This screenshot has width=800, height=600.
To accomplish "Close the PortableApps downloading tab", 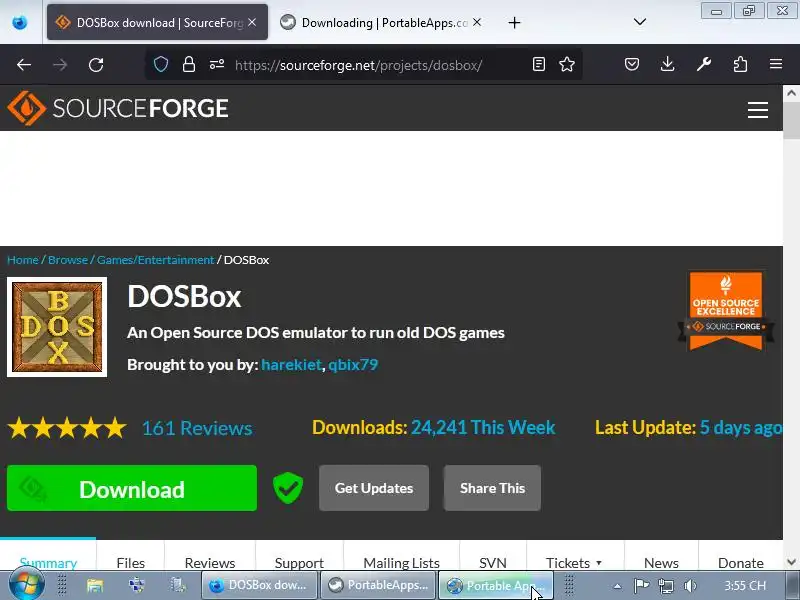I will pos(477,22).
